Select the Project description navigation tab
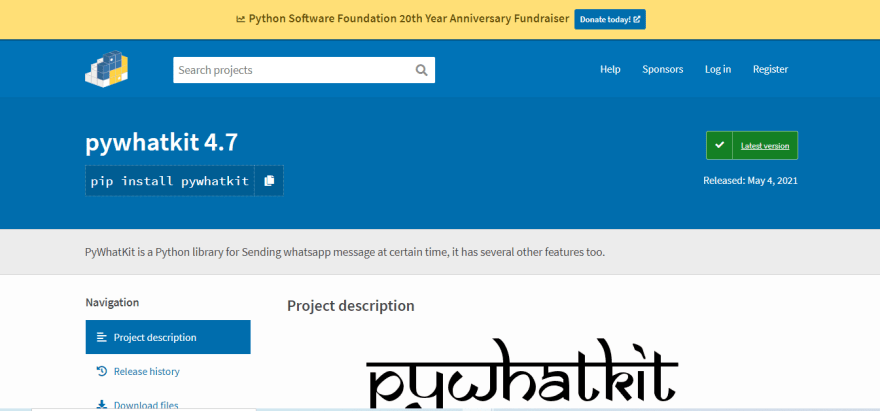This screenshot has width=880, height=411. (x=168, y=337)
